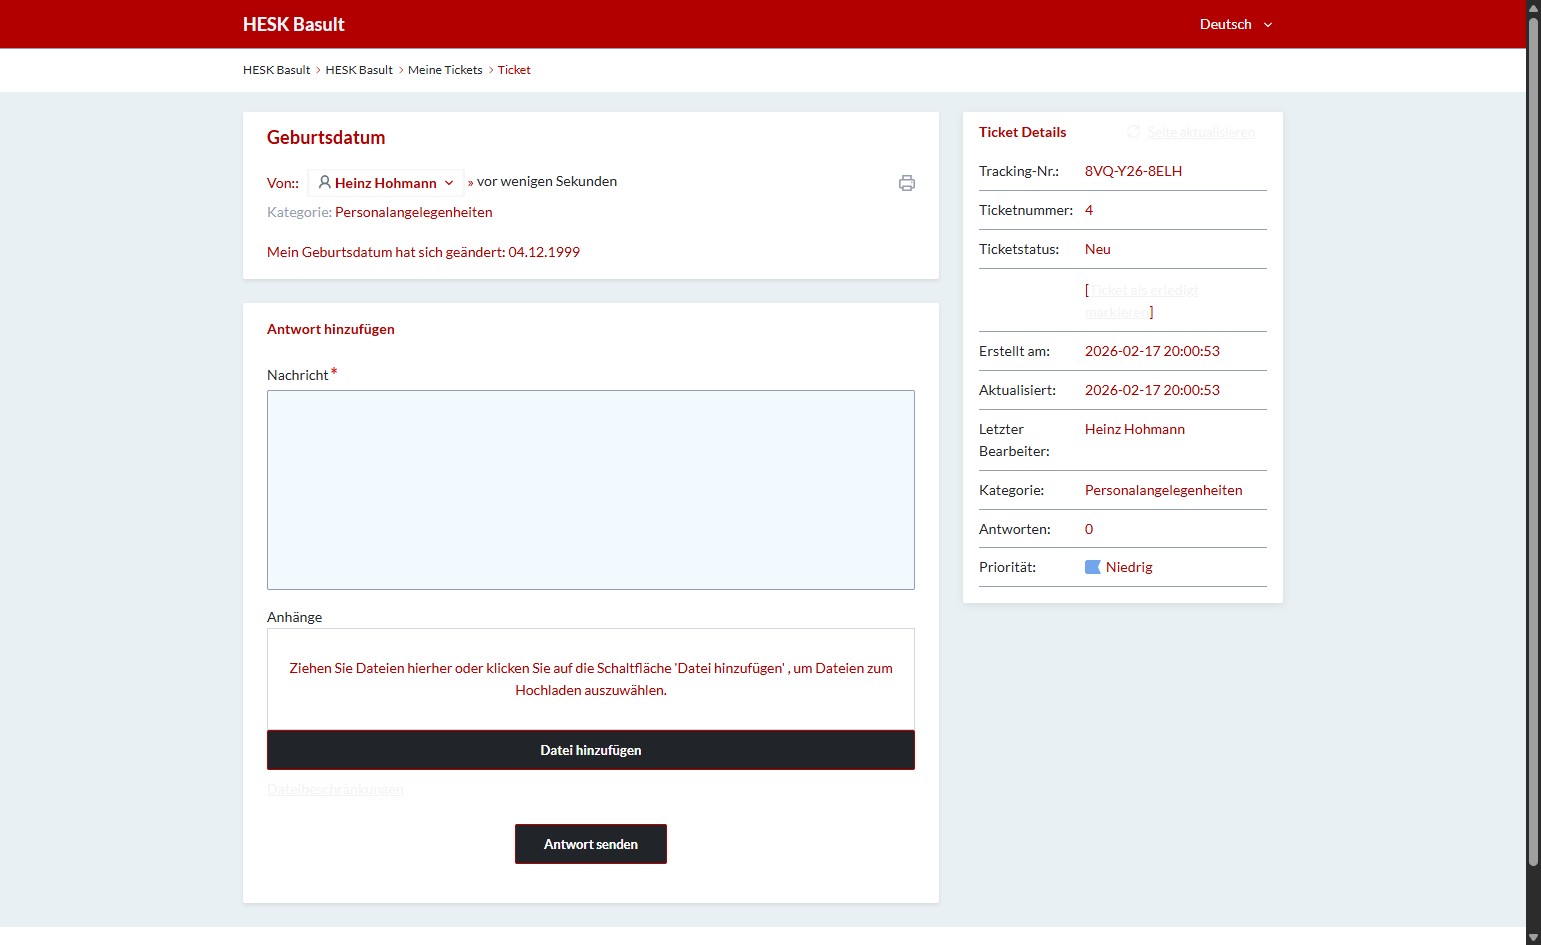
Task: Click the Anhänge file drop zone
Action: pos(590,679)
